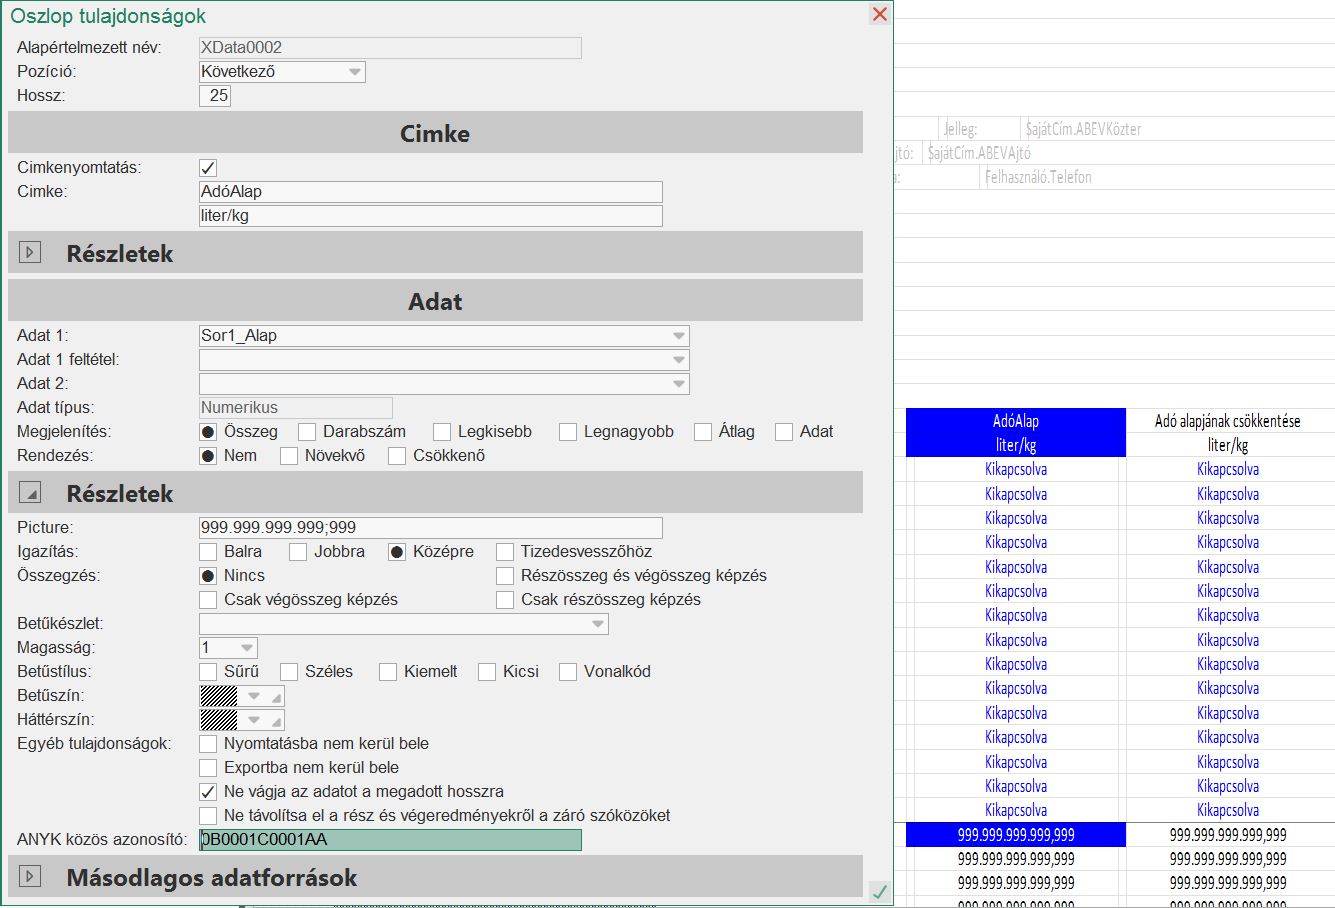Close the Oszlop tulajdonságok dialog
The width and height of the screenshot is (1335, 908).
[x=879, y=14]
